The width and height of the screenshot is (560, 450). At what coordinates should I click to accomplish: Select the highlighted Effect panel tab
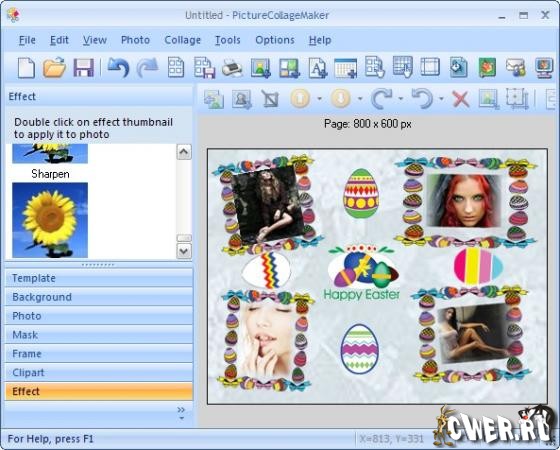99,391
